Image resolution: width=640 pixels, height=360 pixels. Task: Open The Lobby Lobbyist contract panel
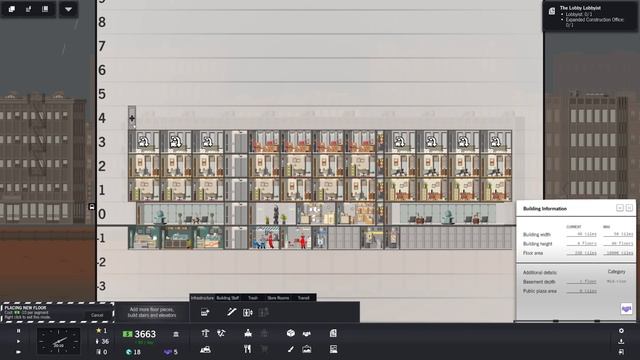591,16
